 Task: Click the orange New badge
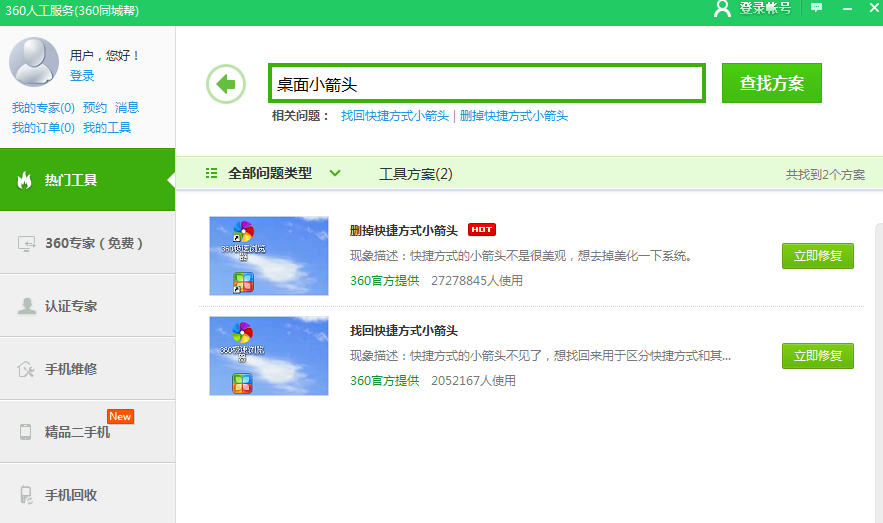pos(121,417)
